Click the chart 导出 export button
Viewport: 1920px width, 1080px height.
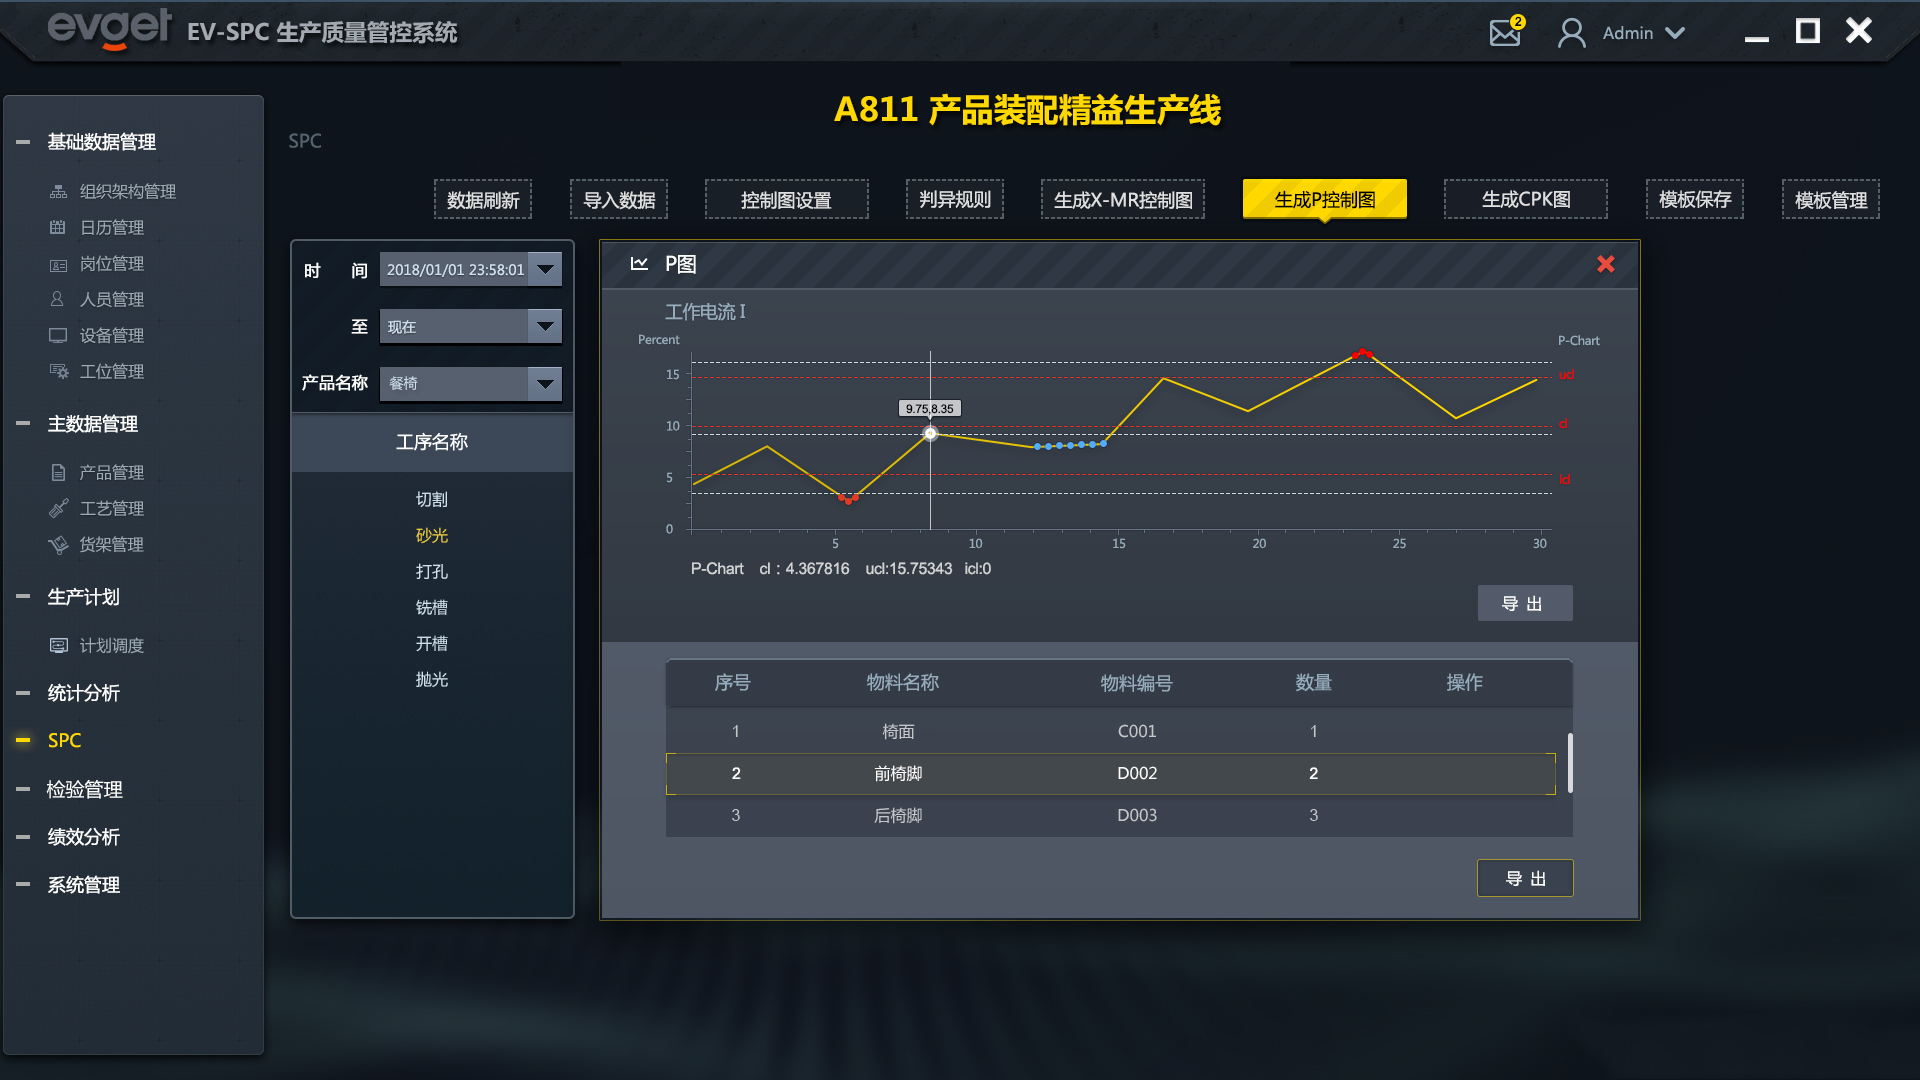[x=1524, y=603]
